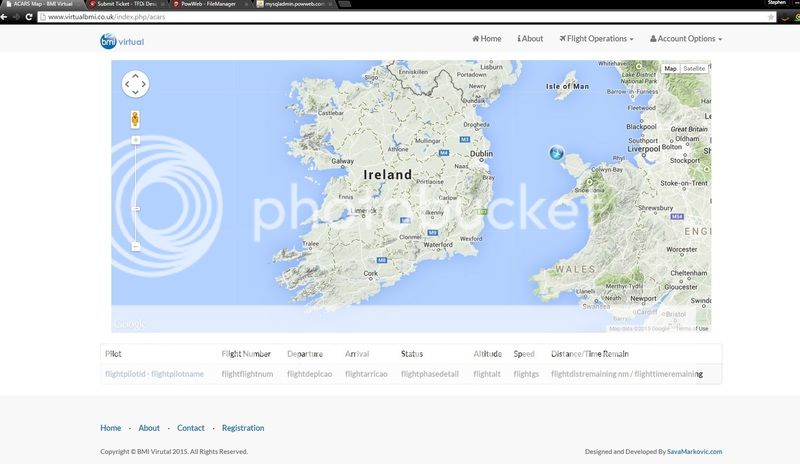Click the Street View pegman icon
The image size is (800, 464).
136,120
